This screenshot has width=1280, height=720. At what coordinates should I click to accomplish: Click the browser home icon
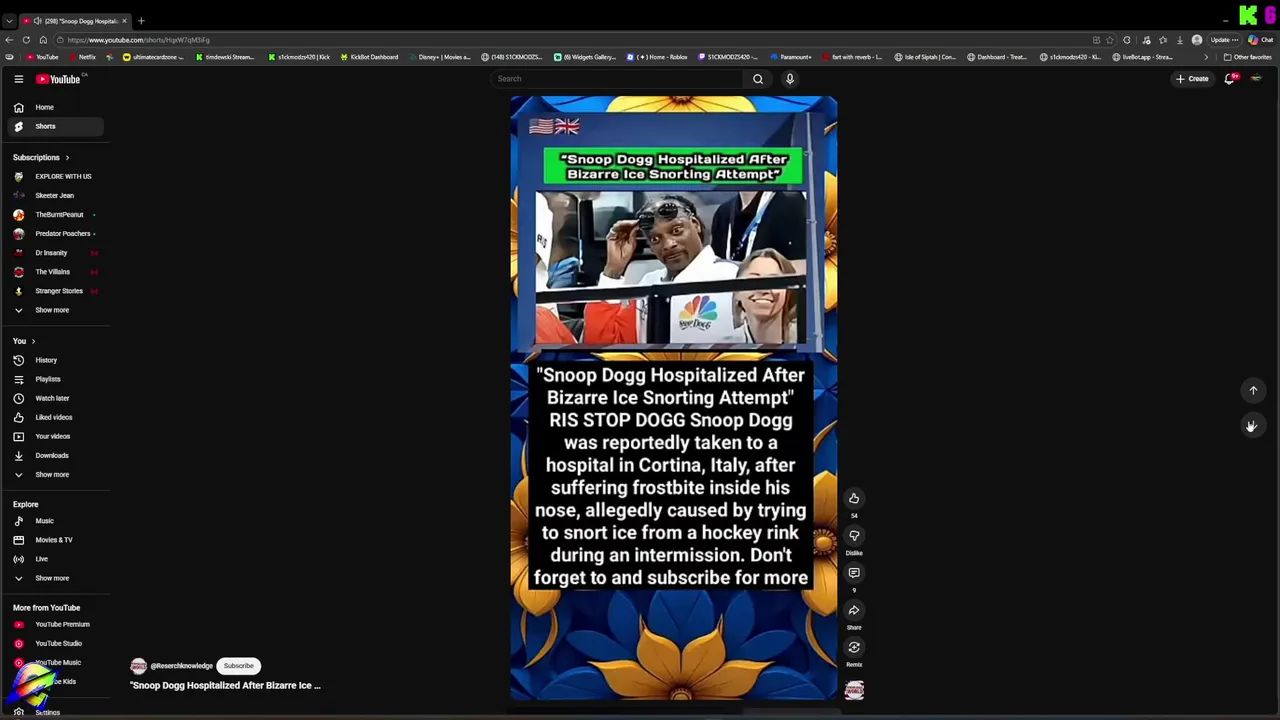click(x=42, y=40)
